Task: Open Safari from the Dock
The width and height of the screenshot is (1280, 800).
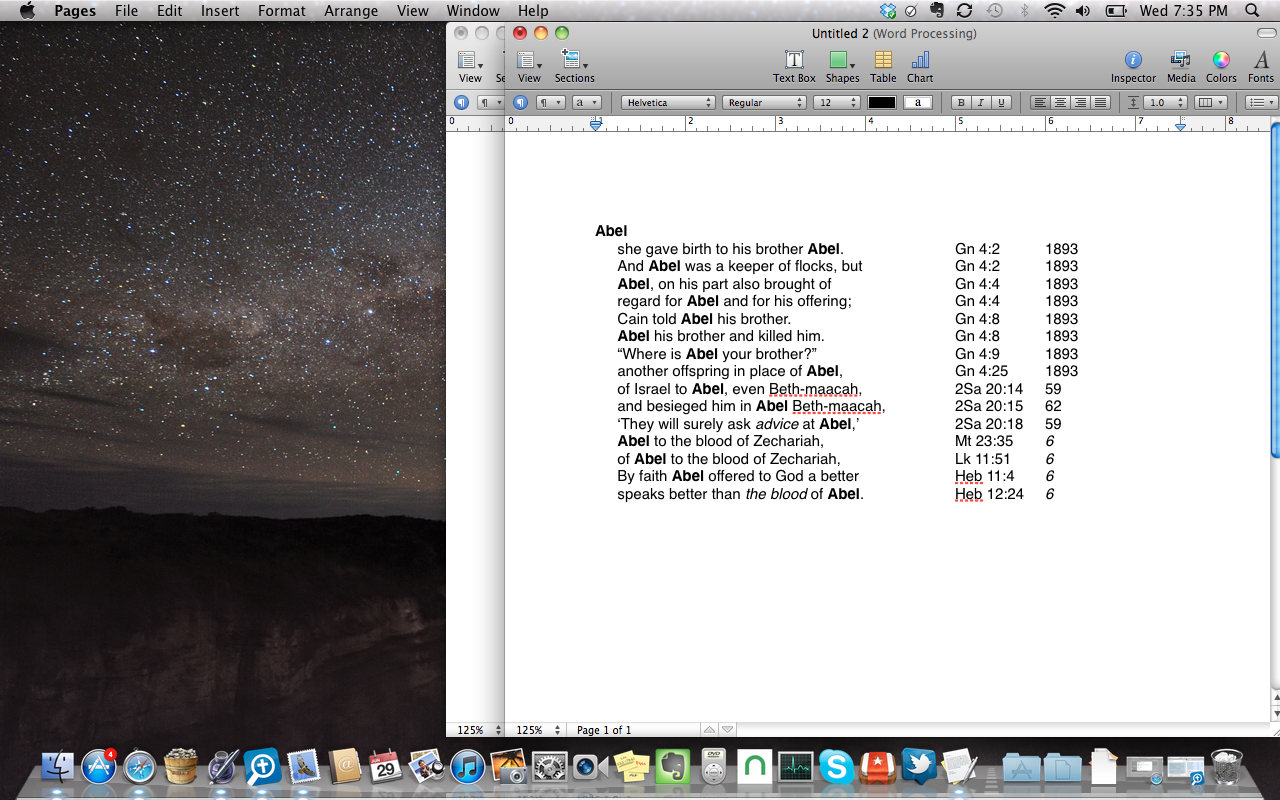Action: [x=139, y=767]
